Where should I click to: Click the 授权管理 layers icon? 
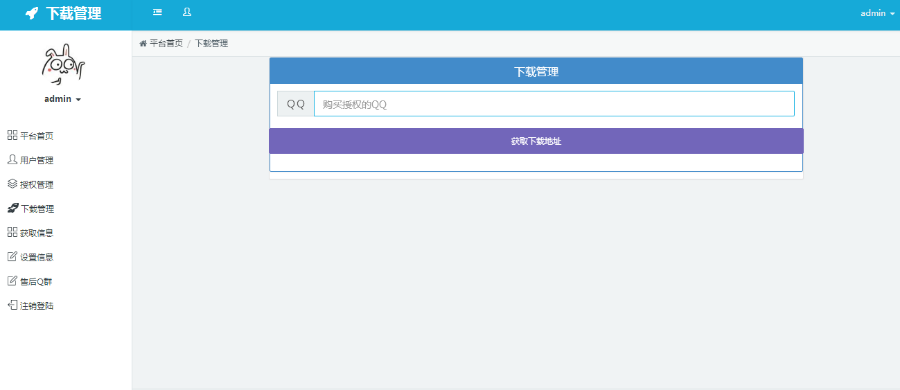click(x=12, y=184)
